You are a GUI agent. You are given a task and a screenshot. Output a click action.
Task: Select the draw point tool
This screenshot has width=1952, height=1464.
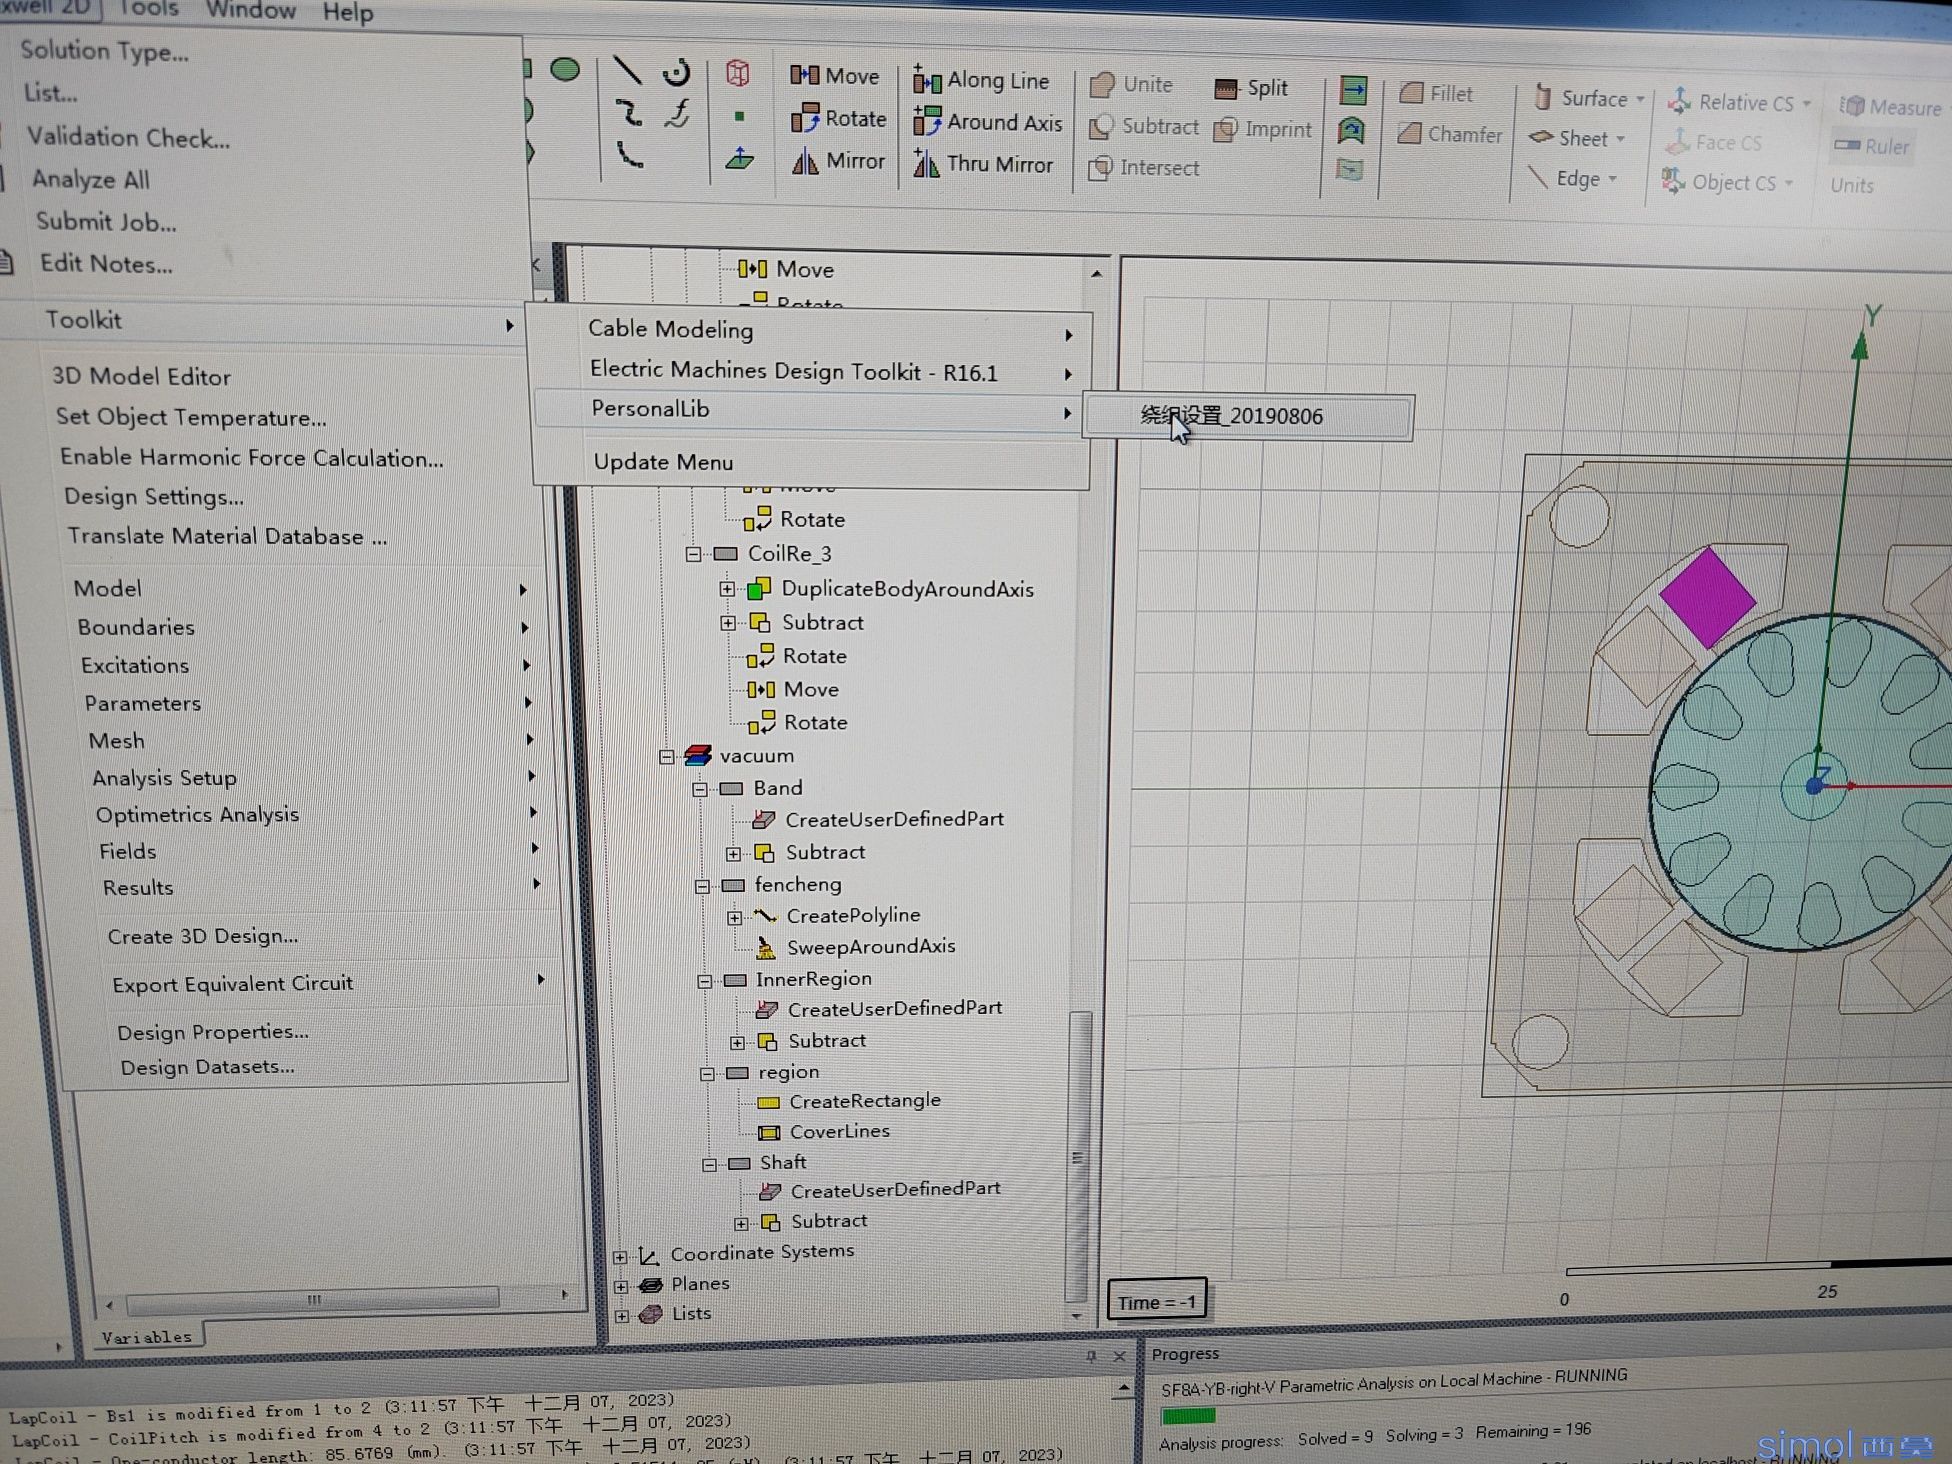click(x=739, y=116)
